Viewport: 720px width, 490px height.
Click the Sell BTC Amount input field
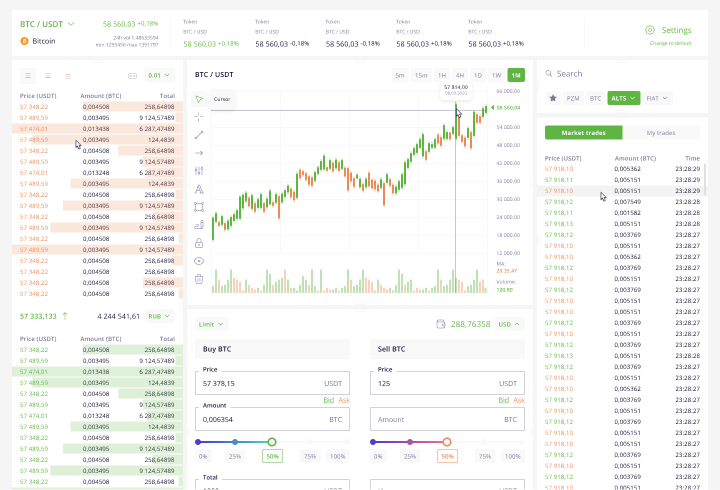[x=446, y=420]
